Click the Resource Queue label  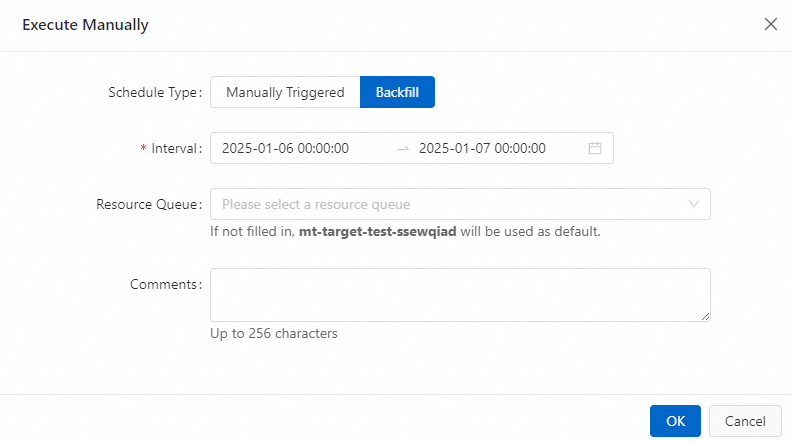148,204
